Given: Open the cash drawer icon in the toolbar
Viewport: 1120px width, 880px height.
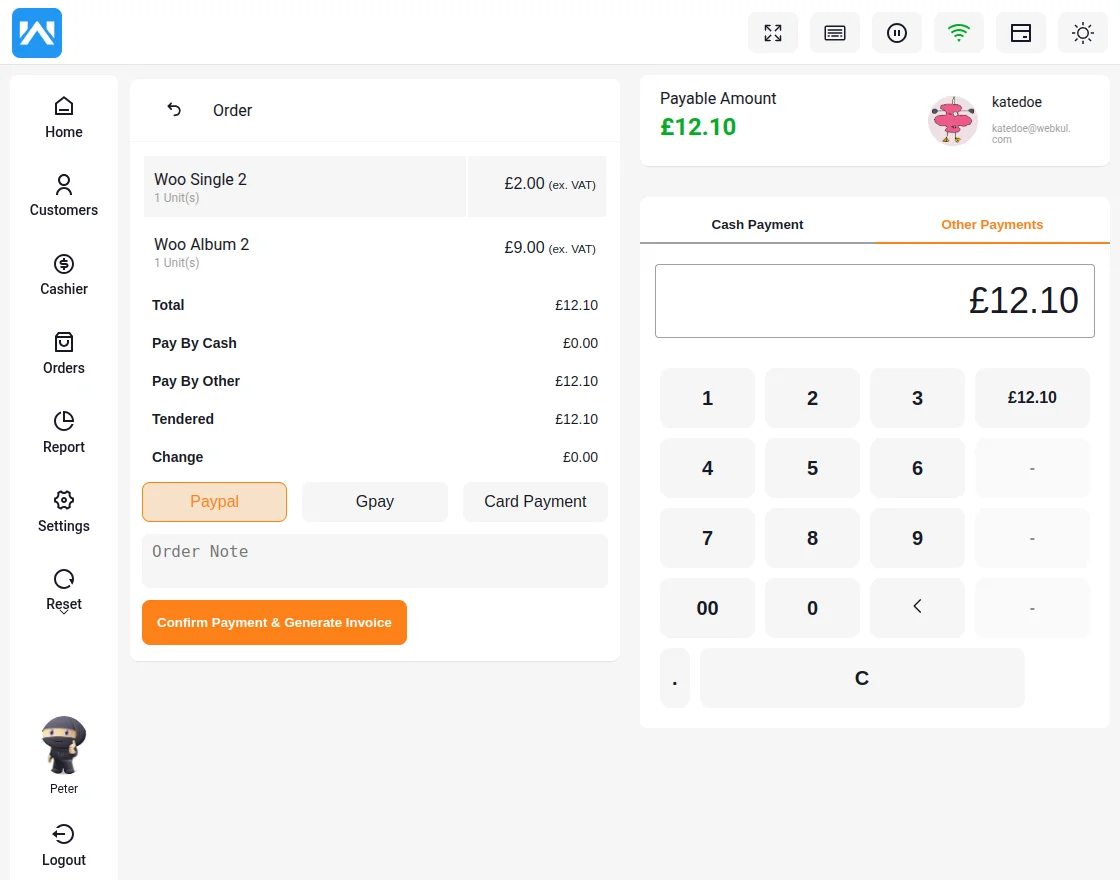Looking at the screenshot, I should point(1020,32).
